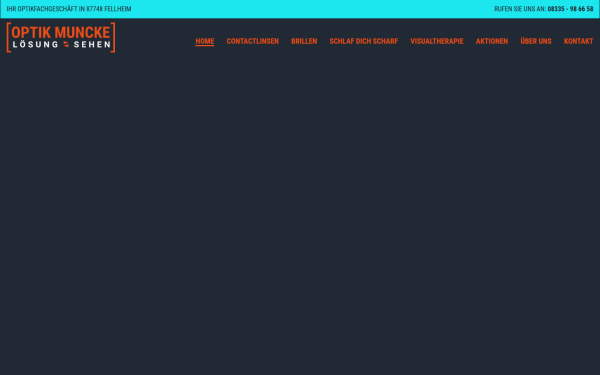Click the right orange bracket of the logo
The width and height of the screenshot is (600, 375).
point(113,38)
